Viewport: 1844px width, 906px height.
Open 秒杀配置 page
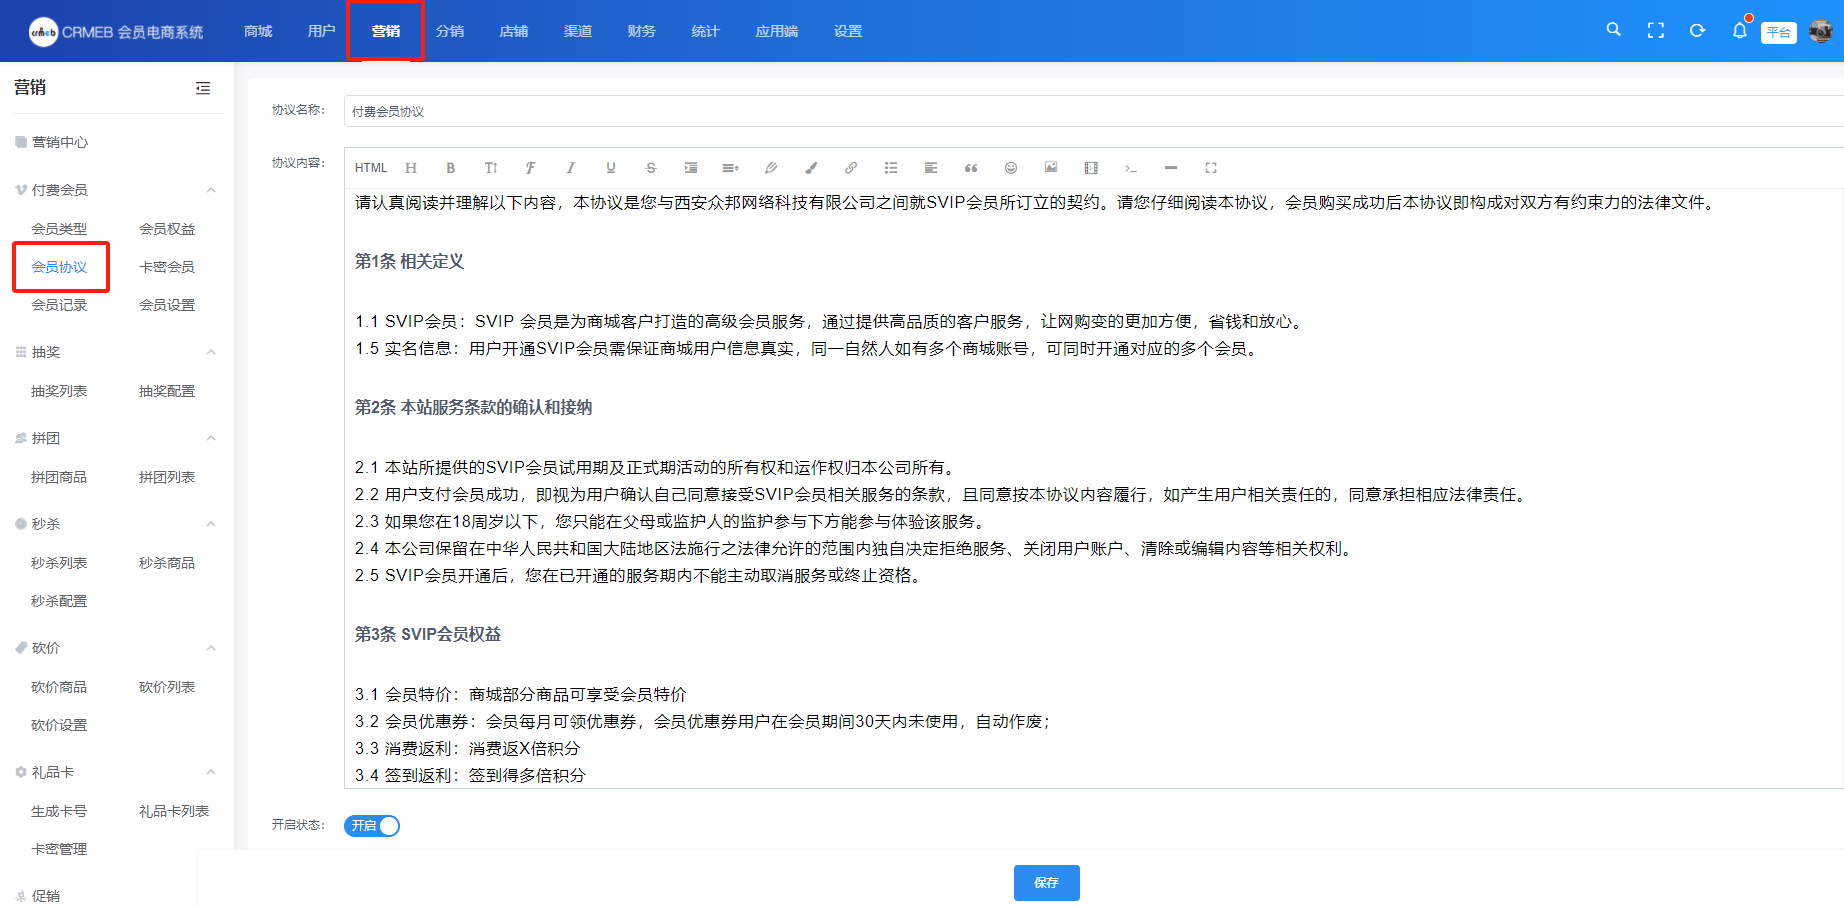59,601
